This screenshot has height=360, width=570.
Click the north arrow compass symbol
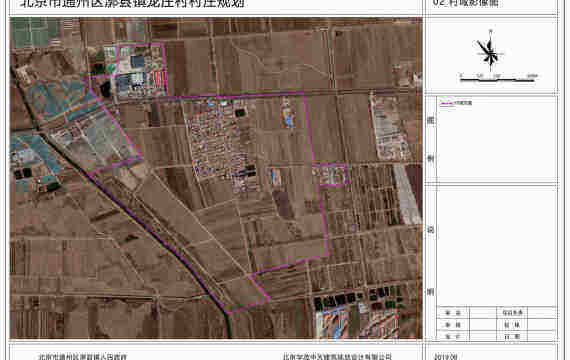pos(490,52)
